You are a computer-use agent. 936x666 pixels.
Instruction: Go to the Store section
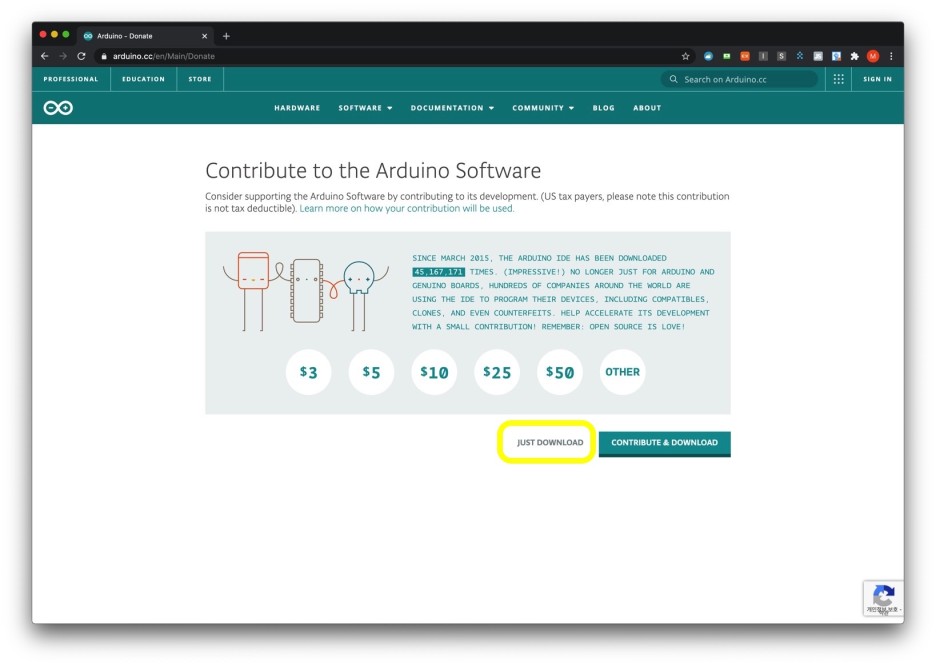click(200, 79)
